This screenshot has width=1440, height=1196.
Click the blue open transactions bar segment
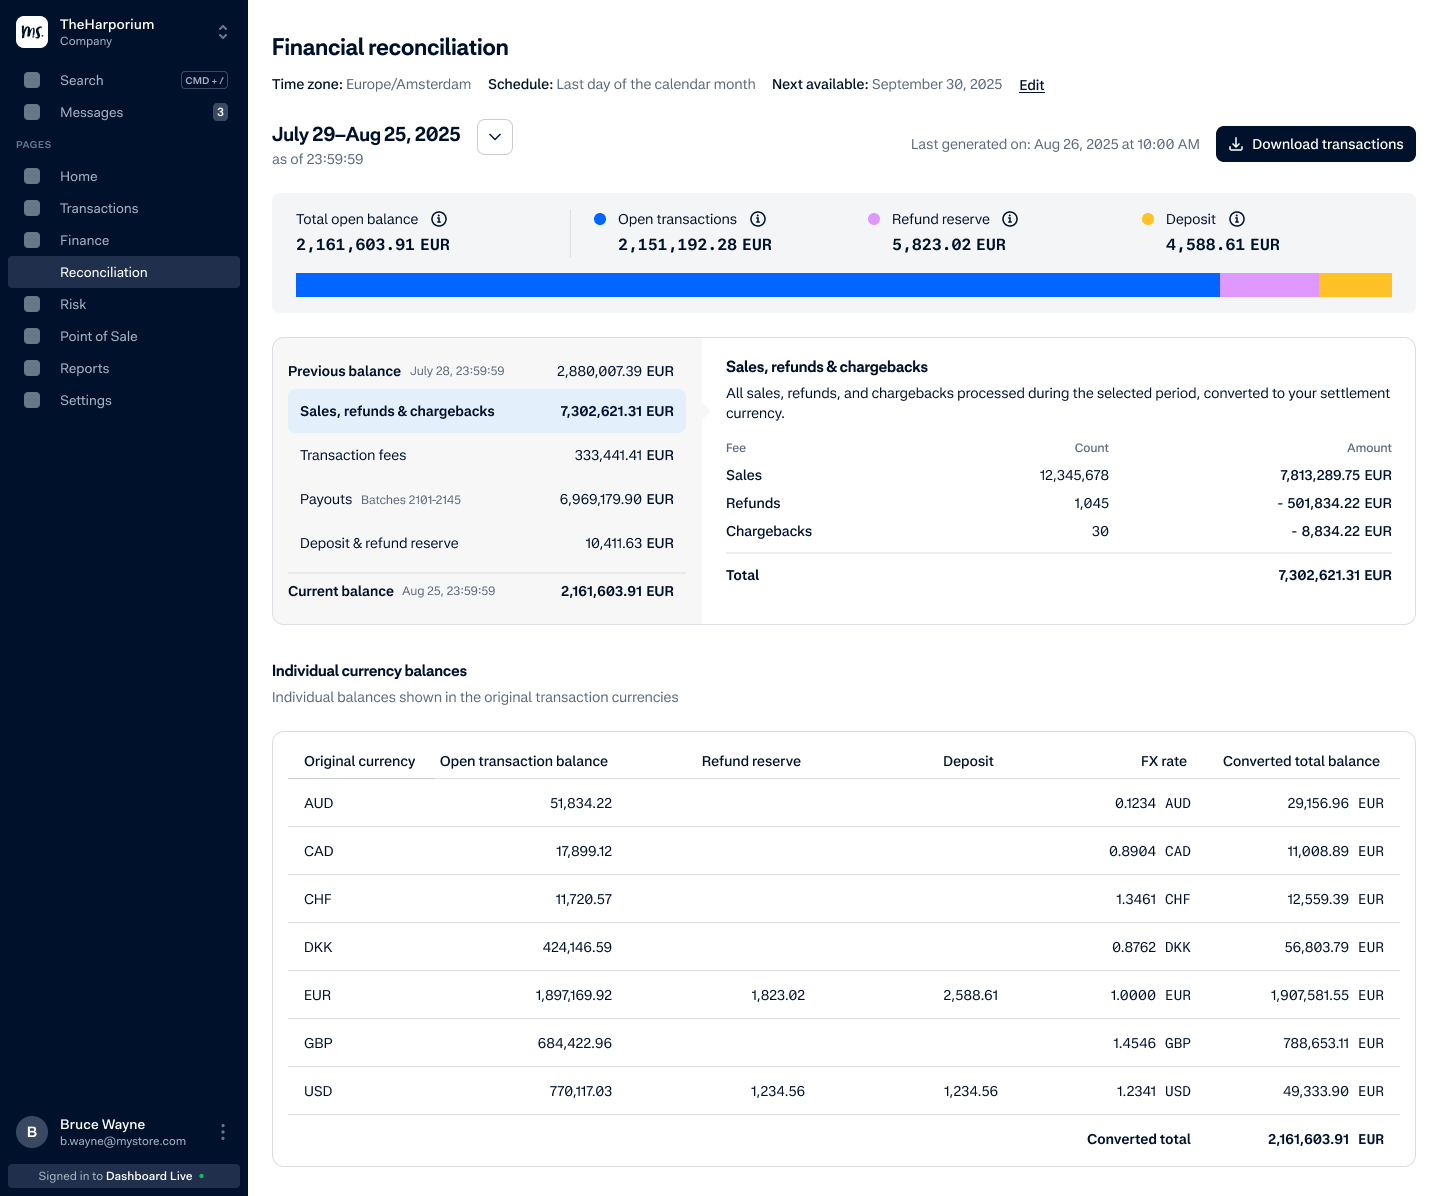coord(758,285)
